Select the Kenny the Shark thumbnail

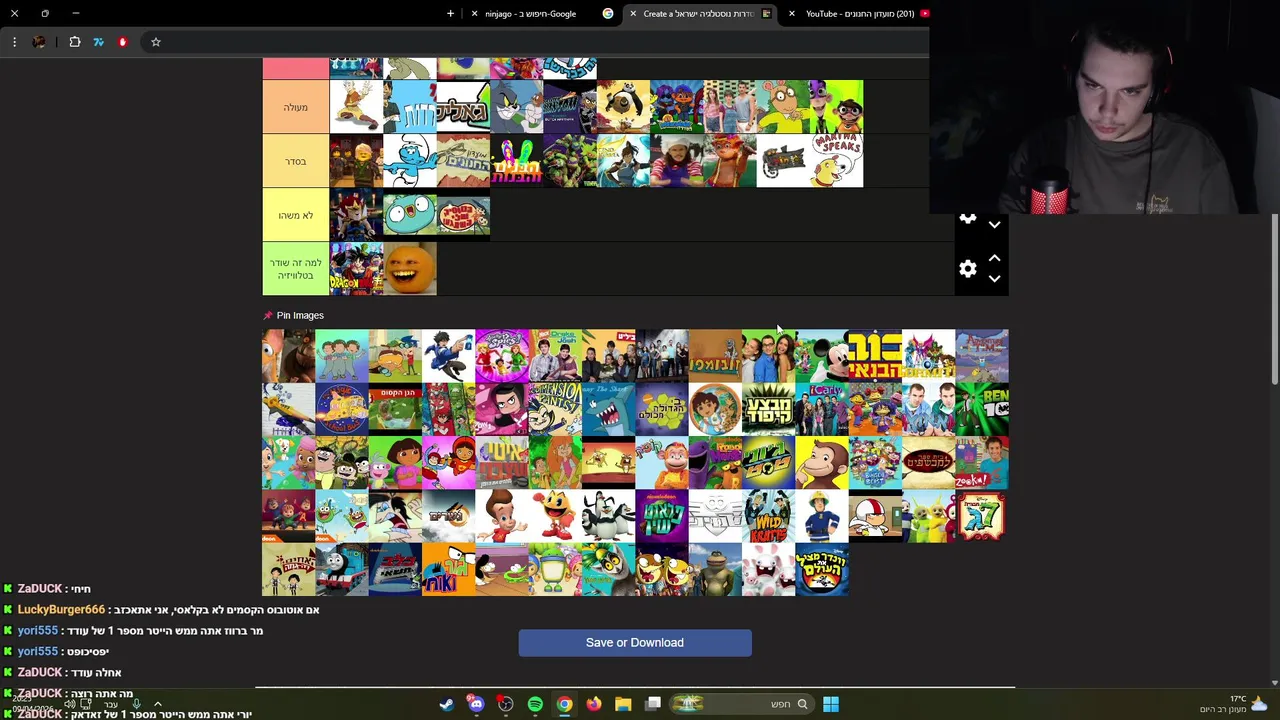[x=608, y=410]
